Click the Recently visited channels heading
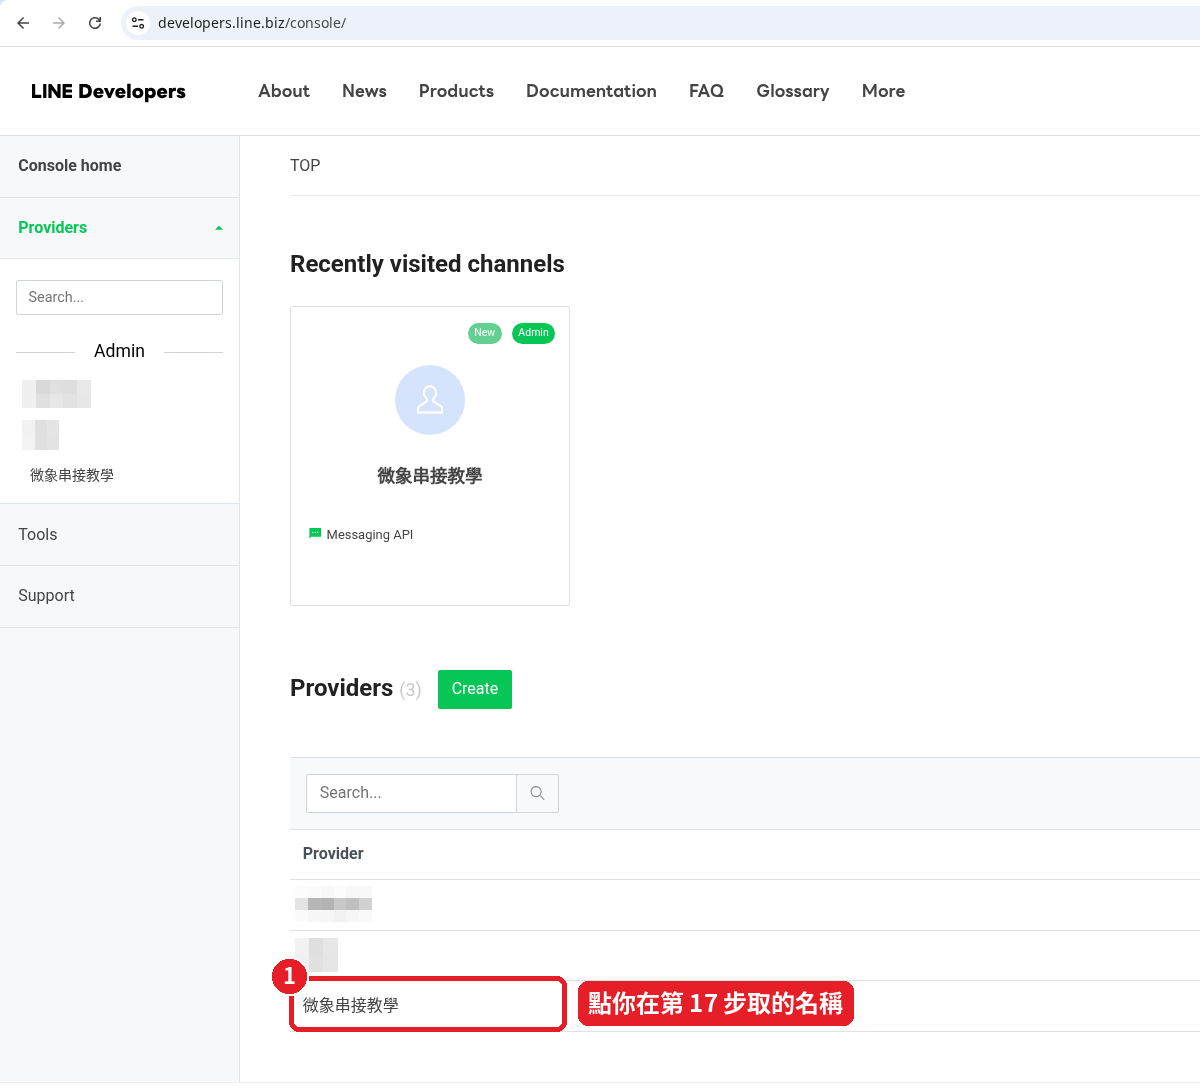 point(427,264)
